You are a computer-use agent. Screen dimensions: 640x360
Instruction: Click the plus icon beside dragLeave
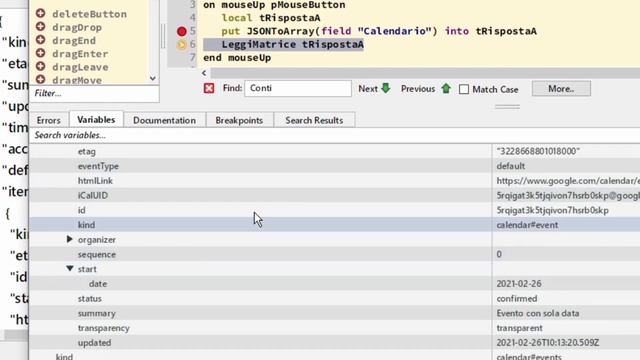click(x=40, y=66)
